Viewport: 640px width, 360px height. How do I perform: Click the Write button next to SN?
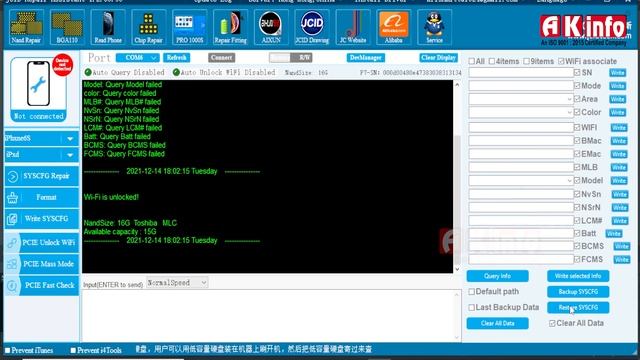coord(617,73)
